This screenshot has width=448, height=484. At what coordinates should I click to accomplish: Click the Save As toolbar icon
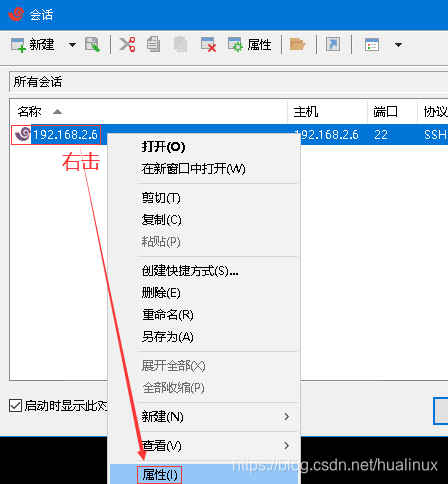92,45
